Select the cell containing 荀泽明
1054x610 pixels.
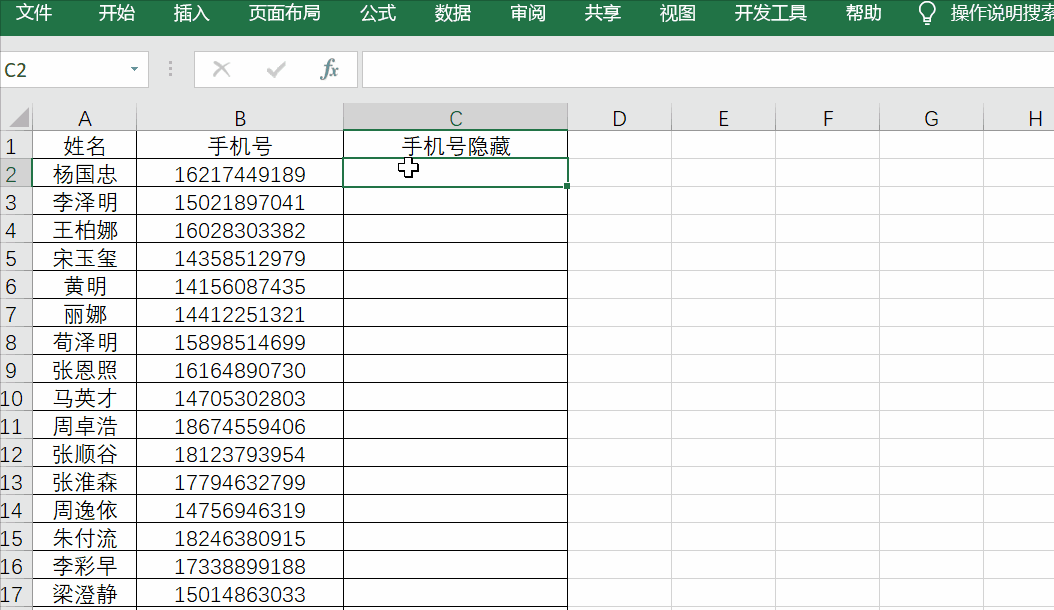[x=85, y=342]
